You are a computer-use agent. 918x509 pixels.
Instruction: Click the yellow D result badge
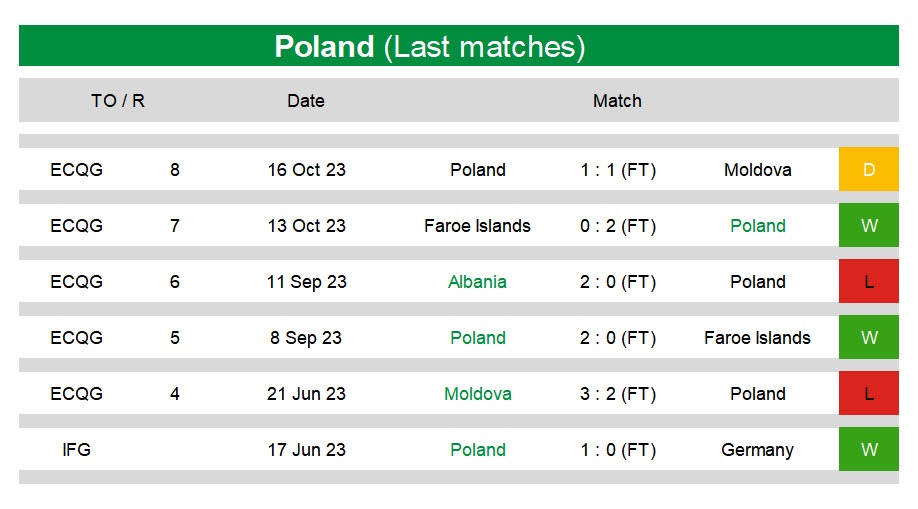868,169
